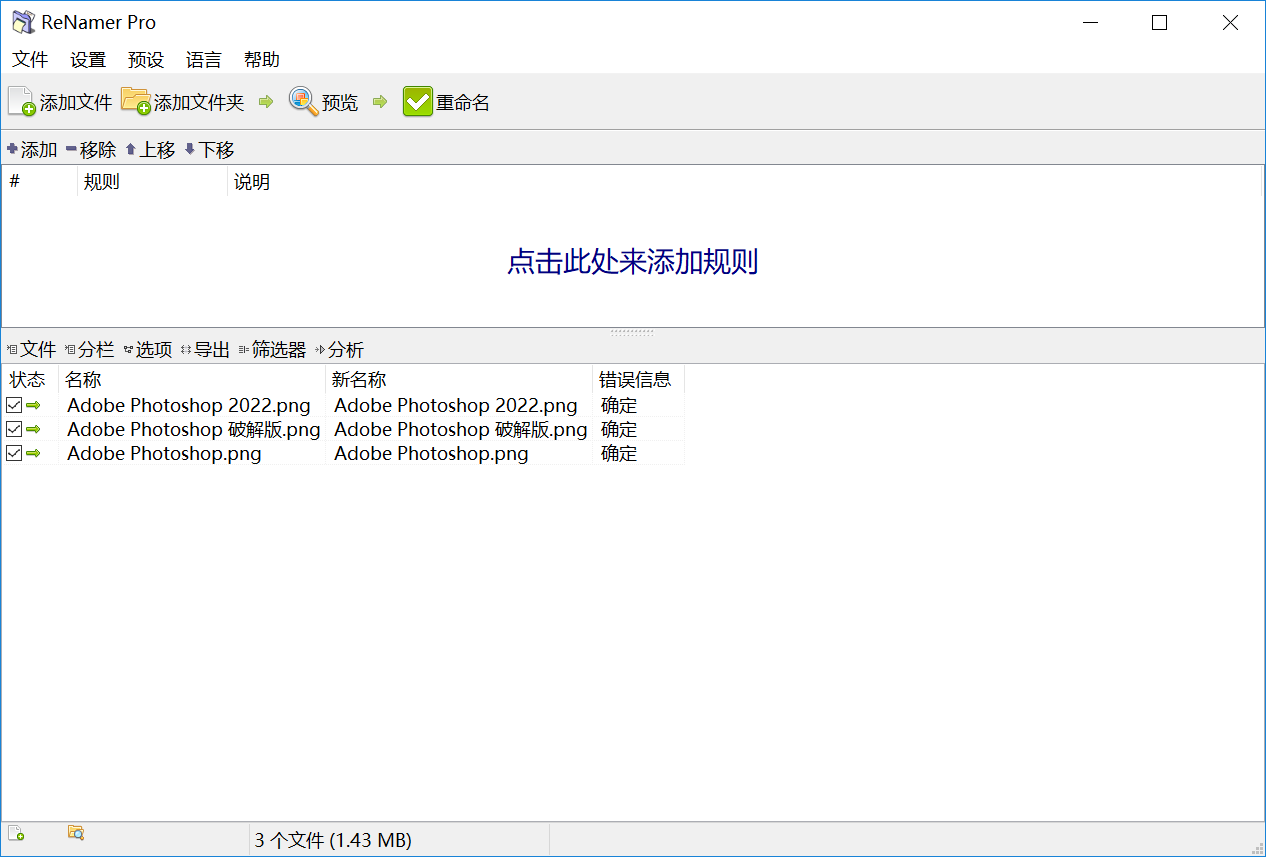Click the 状态 column header
This screenshot has height=857, width=1266.
28,380
